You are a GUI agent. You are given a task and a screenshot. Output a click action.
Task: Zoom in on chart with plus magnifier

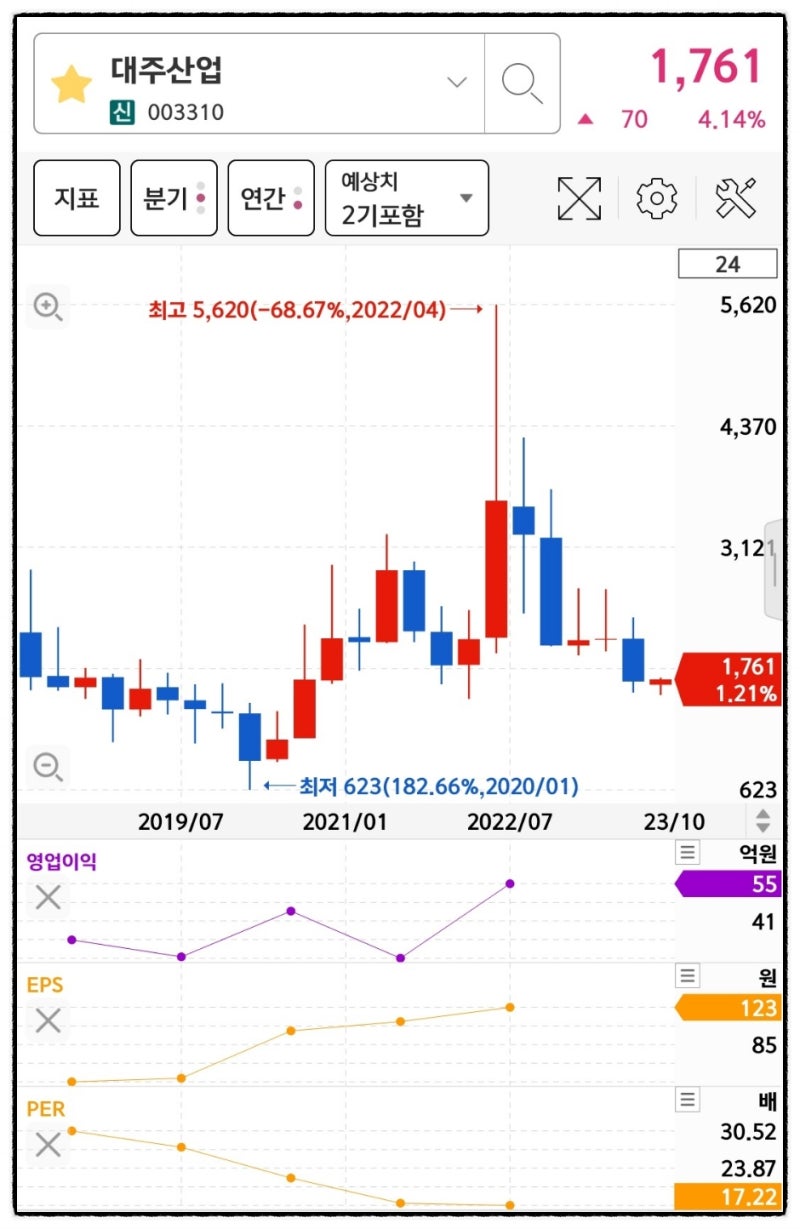pyautogui.click(x=48, y=307)
